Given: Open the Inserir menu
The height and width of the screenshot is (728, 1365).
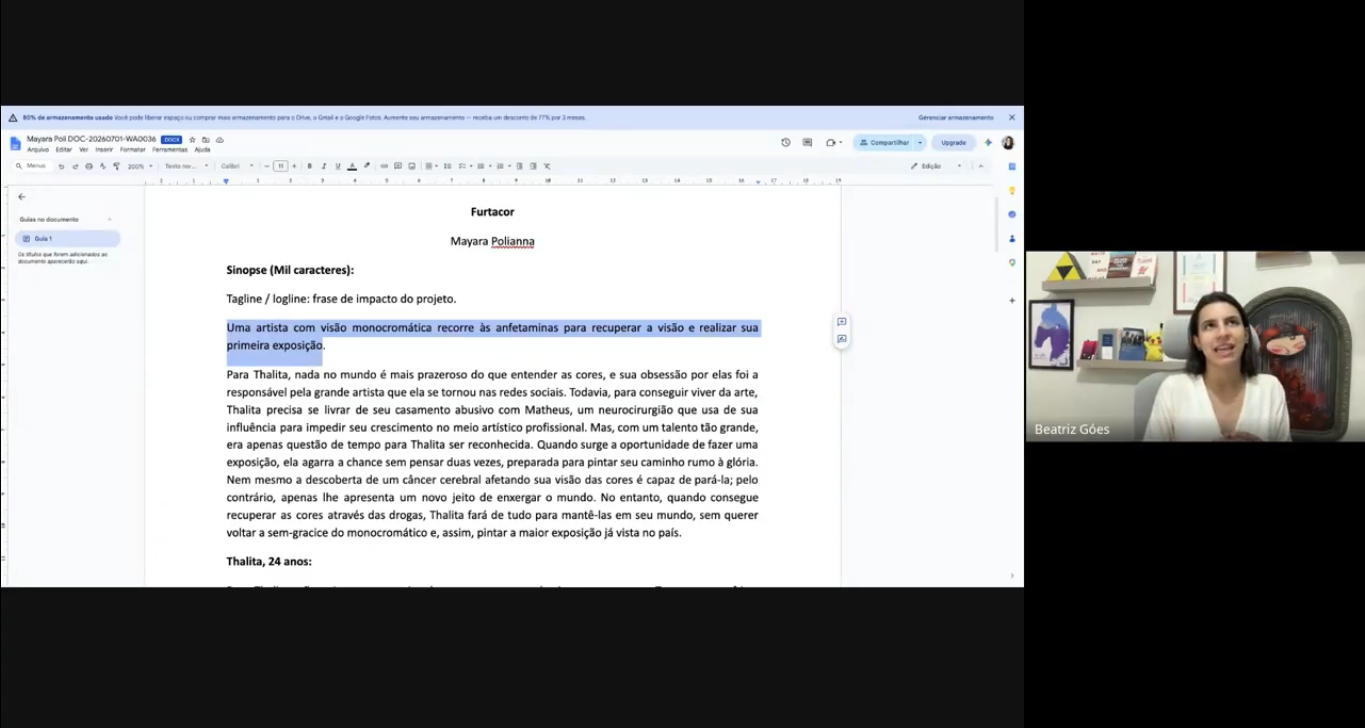Looking at the screenshot, I should tap(104, 150).
